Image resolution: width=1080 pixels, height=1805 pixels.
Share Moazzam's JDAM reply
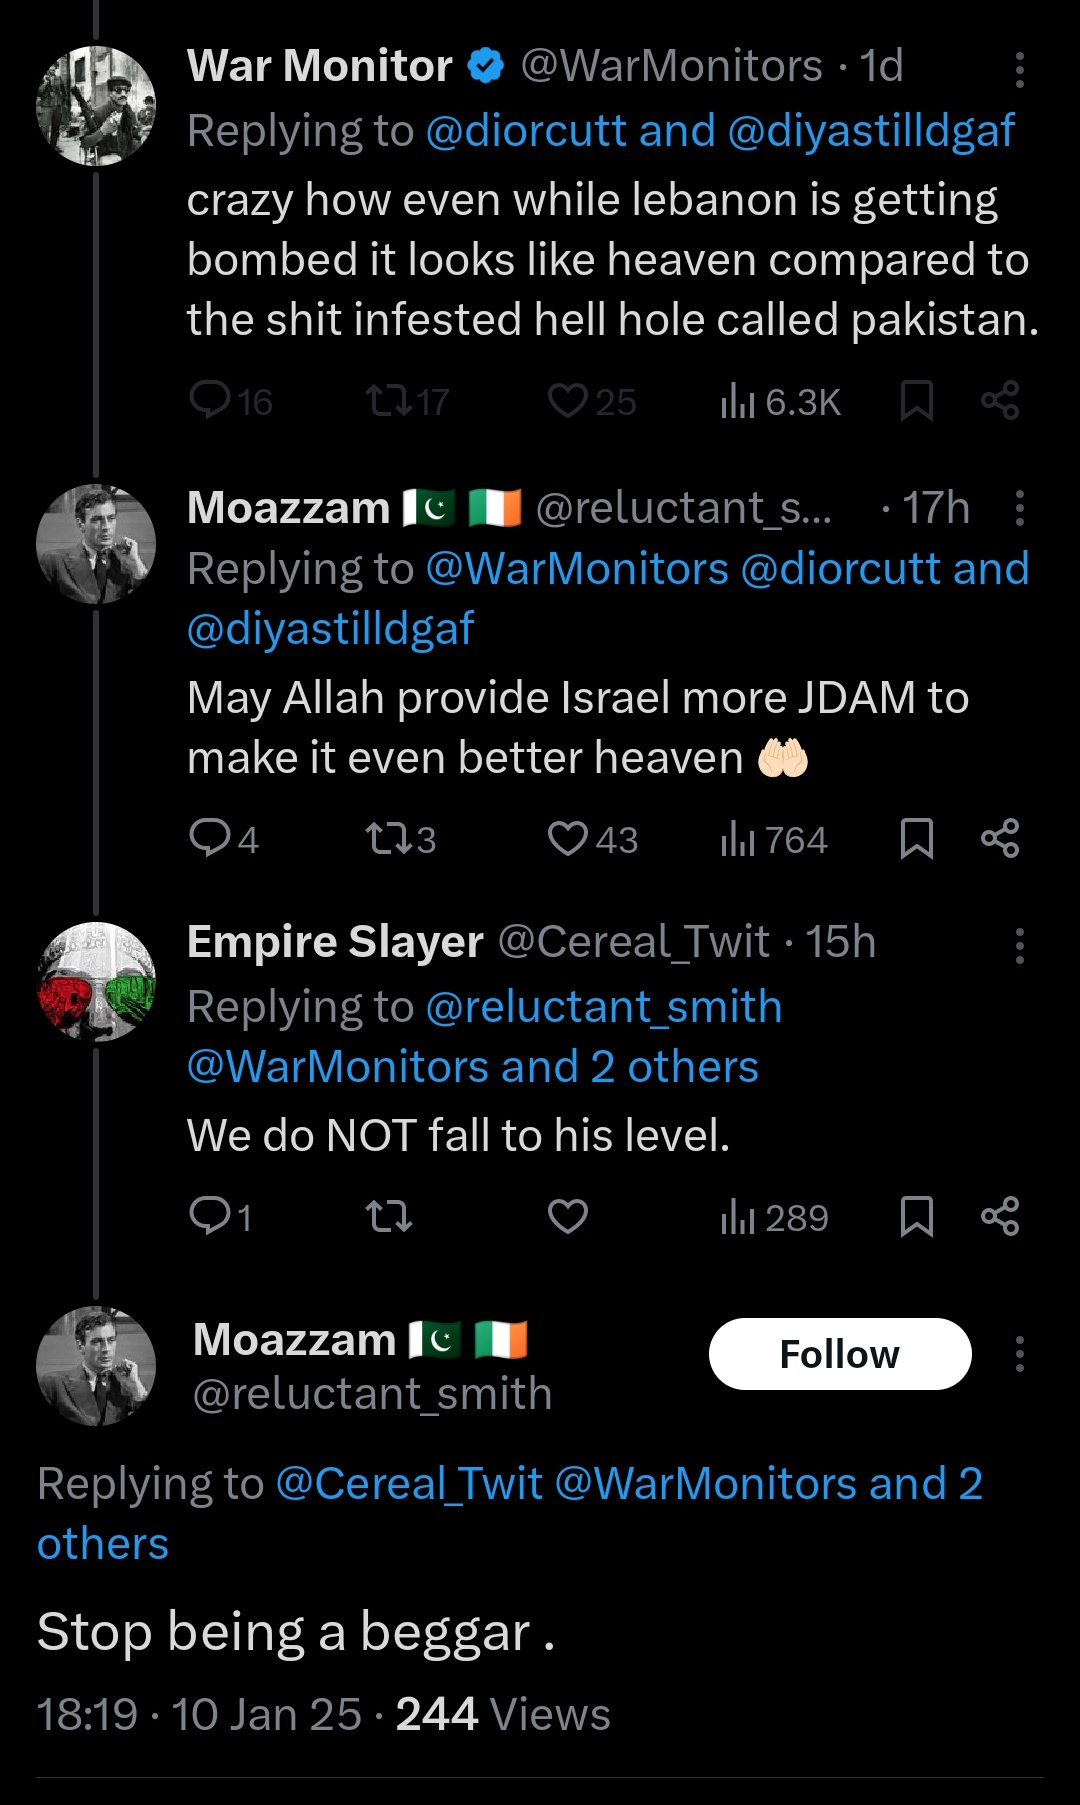[1000, 839]
